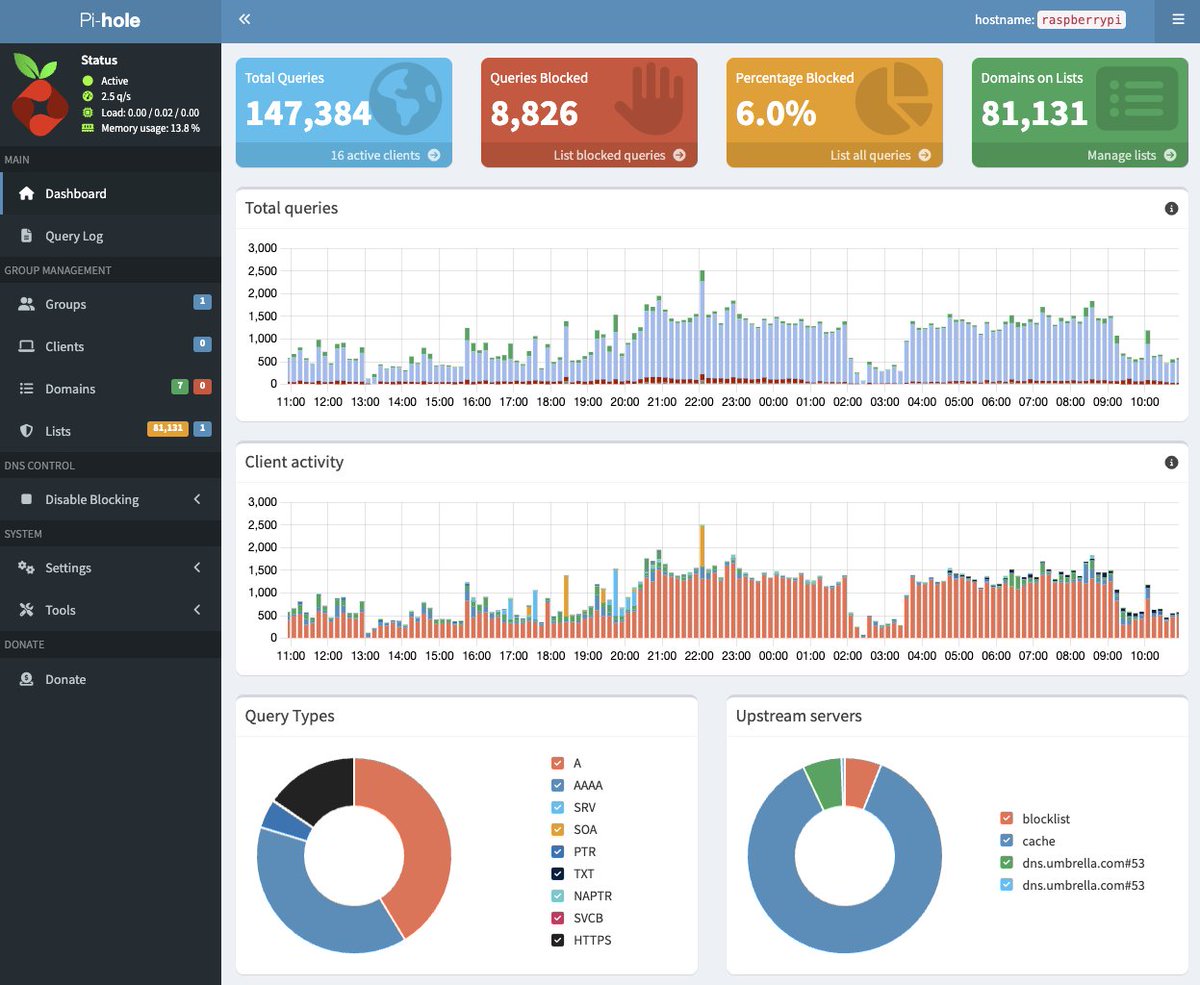Click the Groups people icon
The image size is (1200, 985).
(27, 304)
